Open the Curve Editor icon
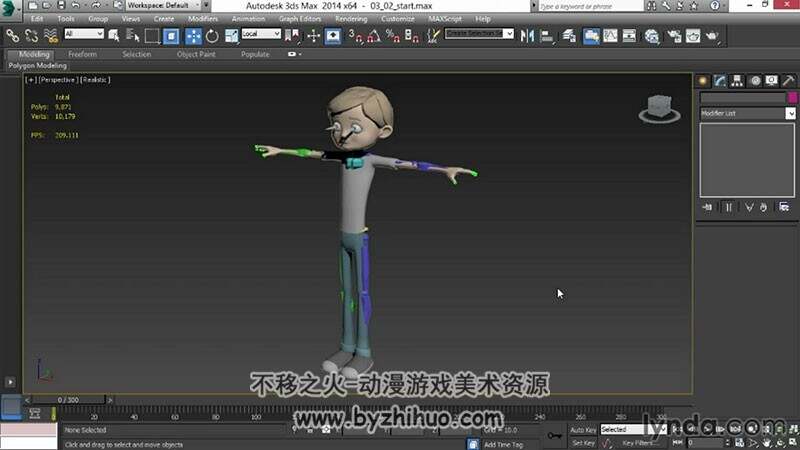Viewport: 800px width, 450px height. coord(610,36)
